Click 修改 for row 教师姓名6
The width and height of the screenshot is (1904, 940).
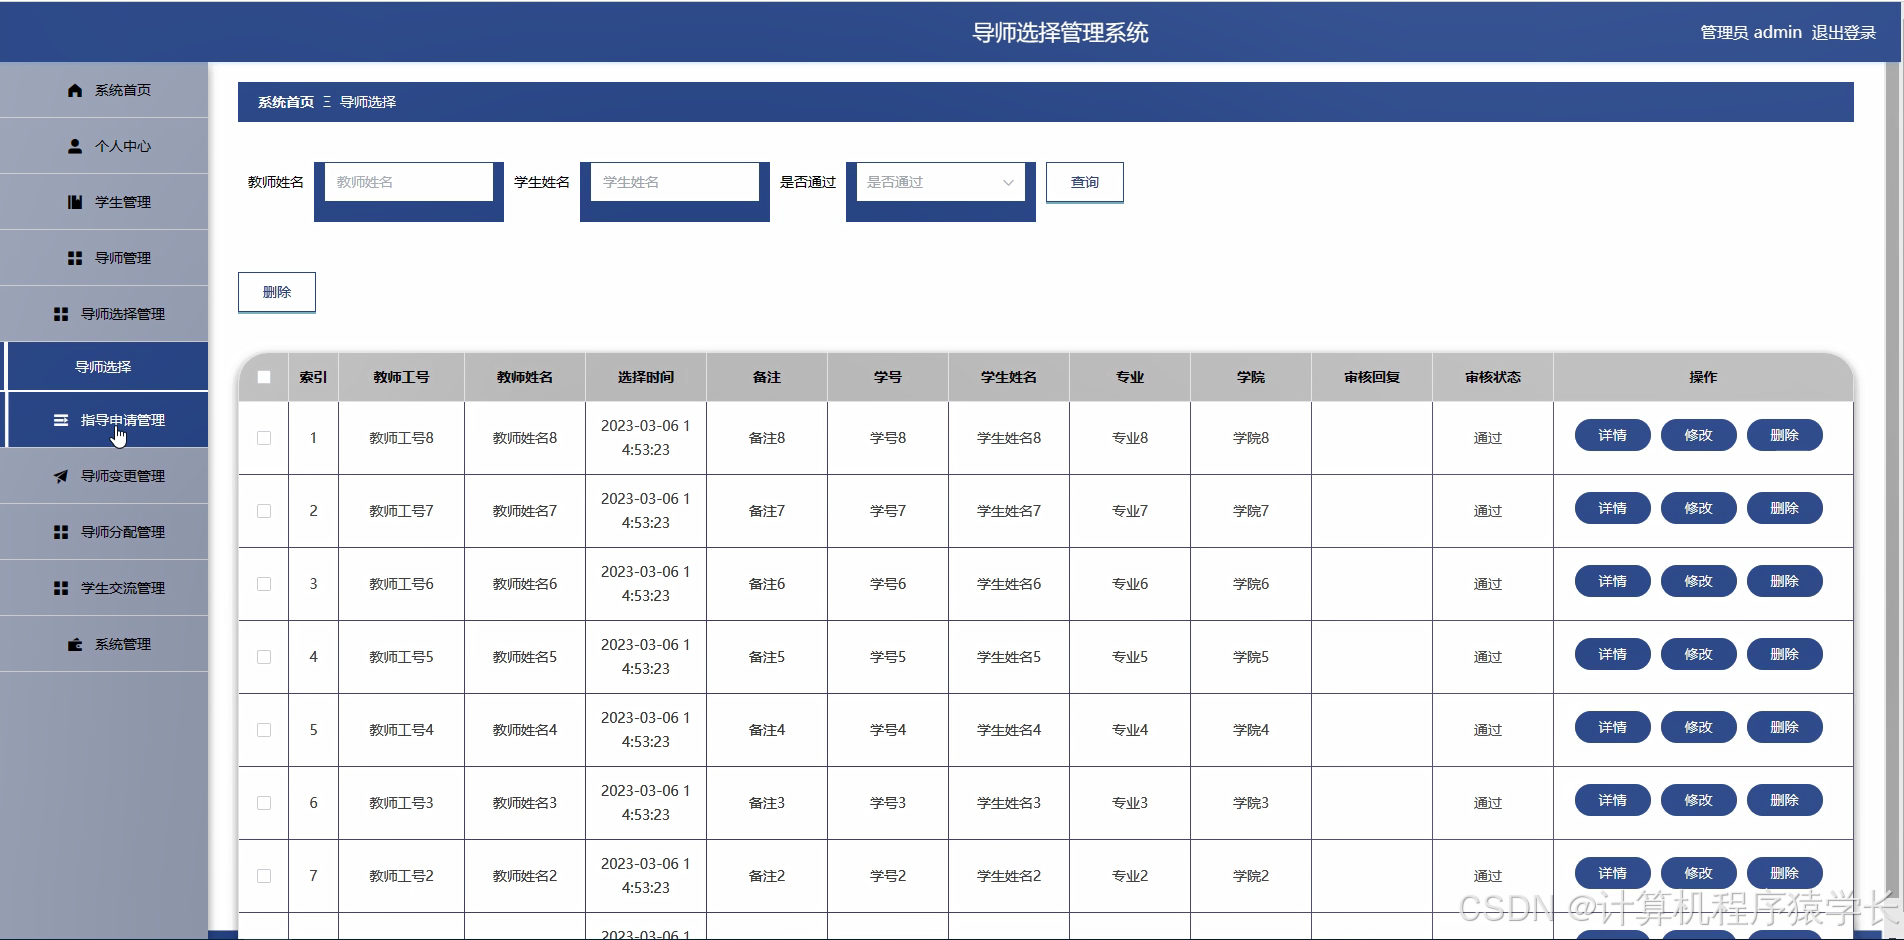[1698, 581]
